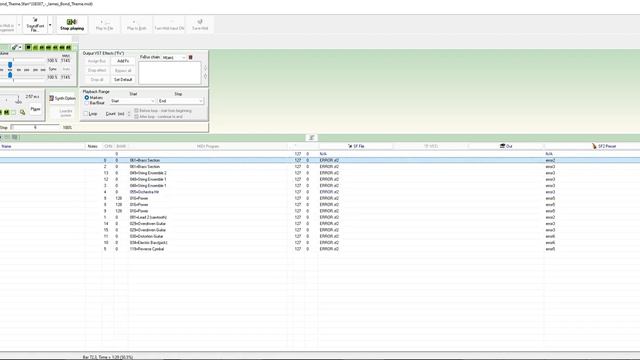Select the String Ensemble 2 track row
Screen dimensions: 640x360
tap(320, 173)
